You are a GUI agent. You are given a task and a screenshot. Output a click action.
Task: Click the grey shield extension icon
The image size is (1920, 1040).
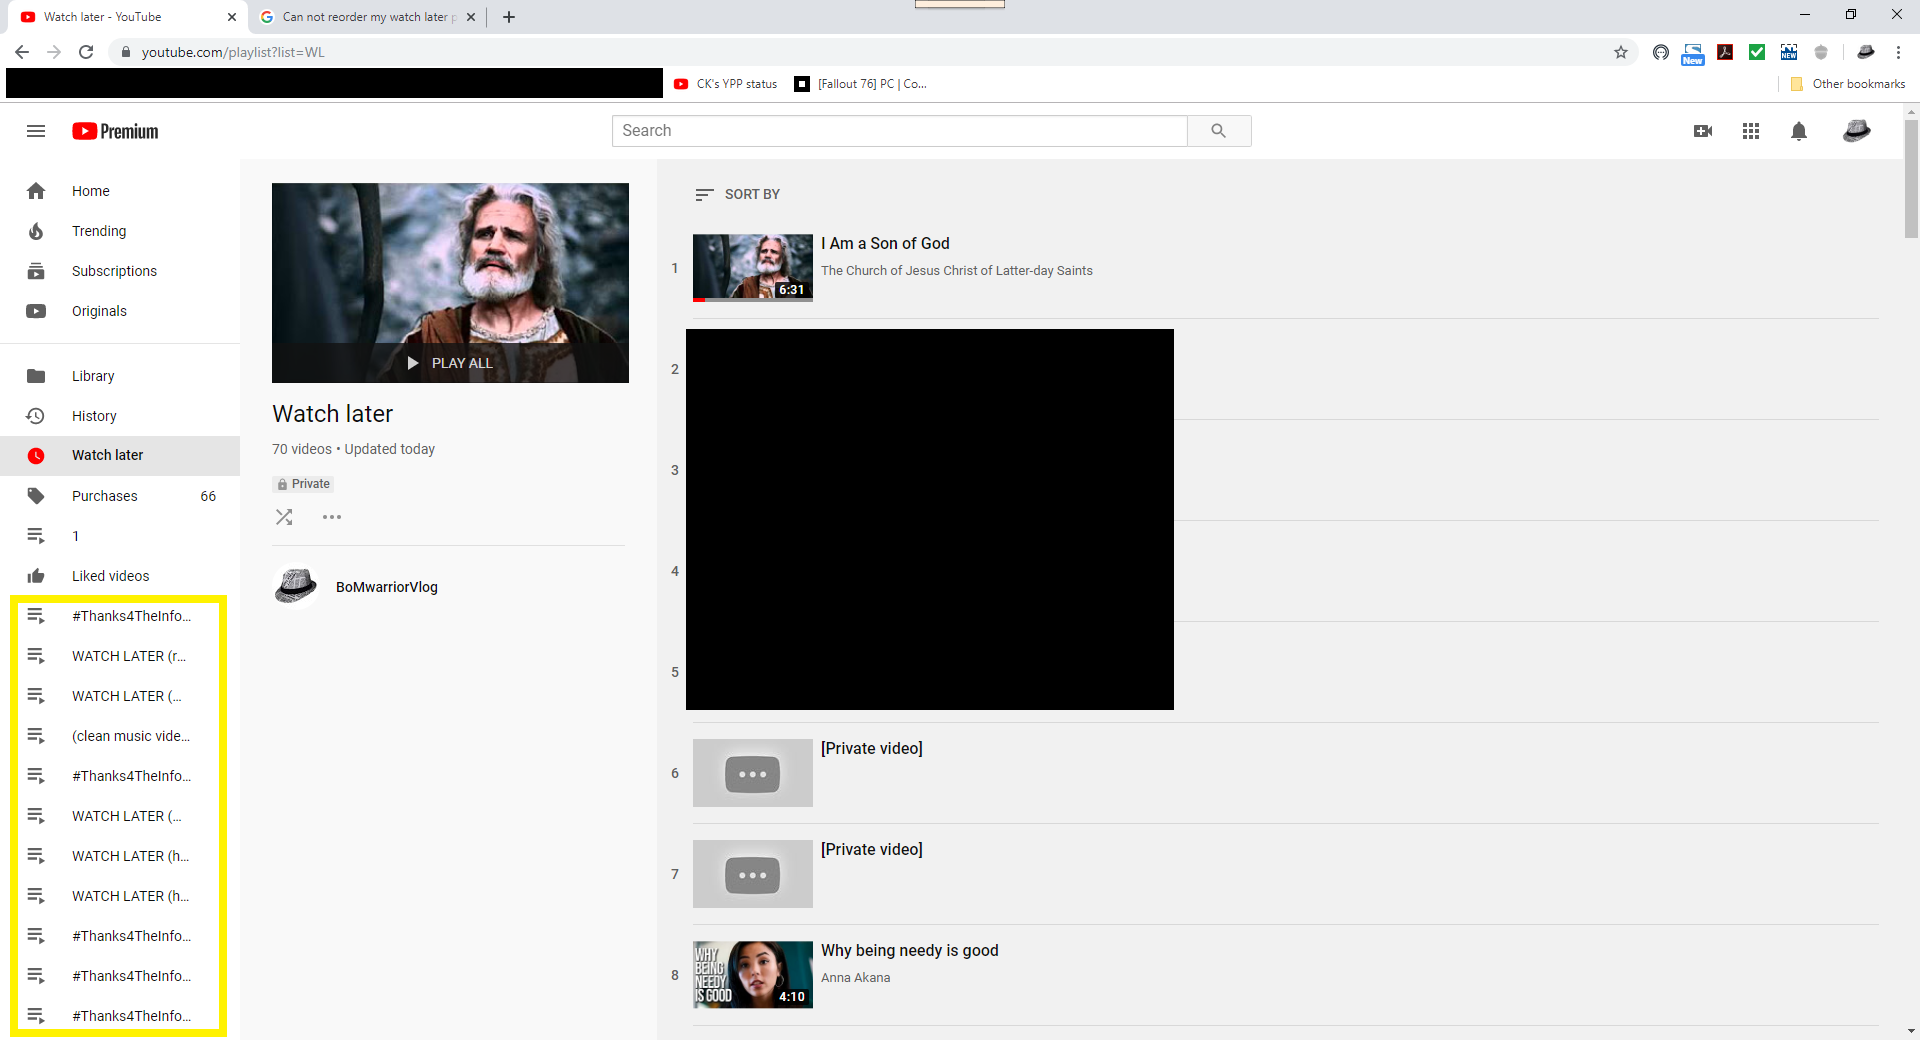pyautogui.click(x=1821, y=52)
